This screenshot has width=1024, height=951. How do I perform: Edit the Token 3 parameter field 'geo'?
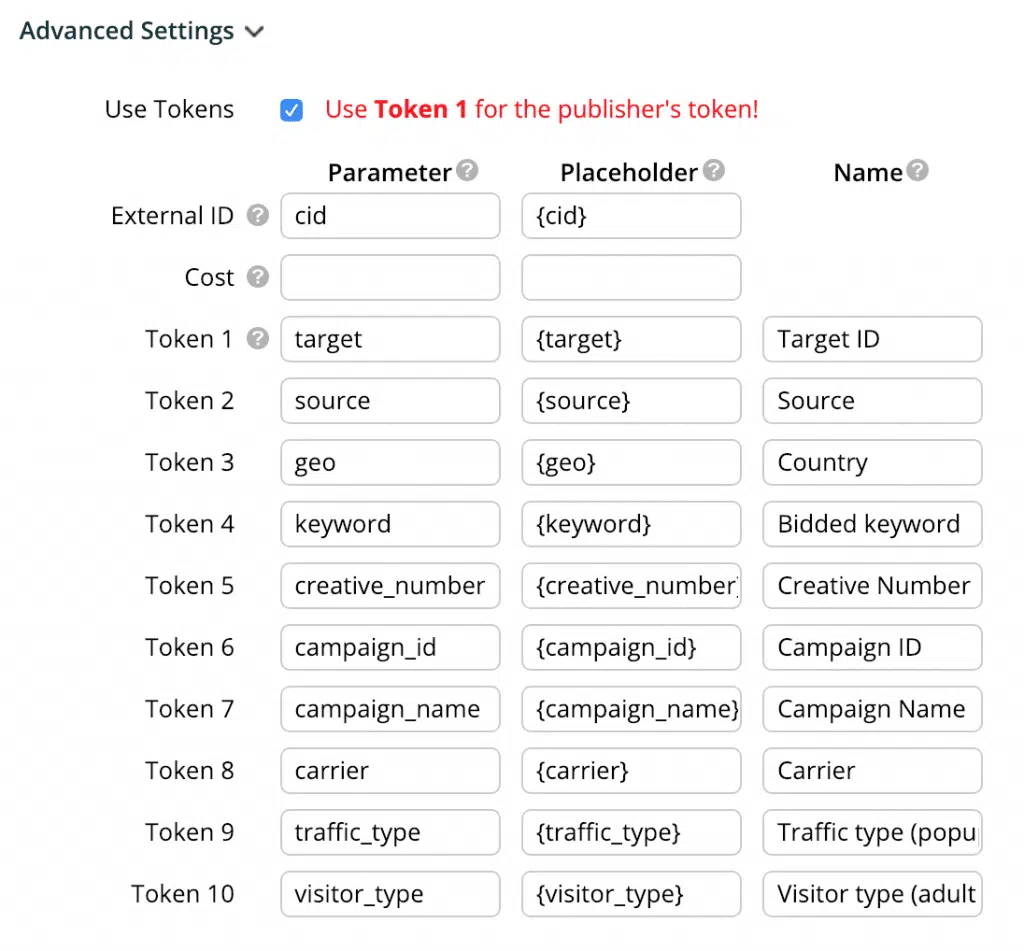tap(390, 463)
